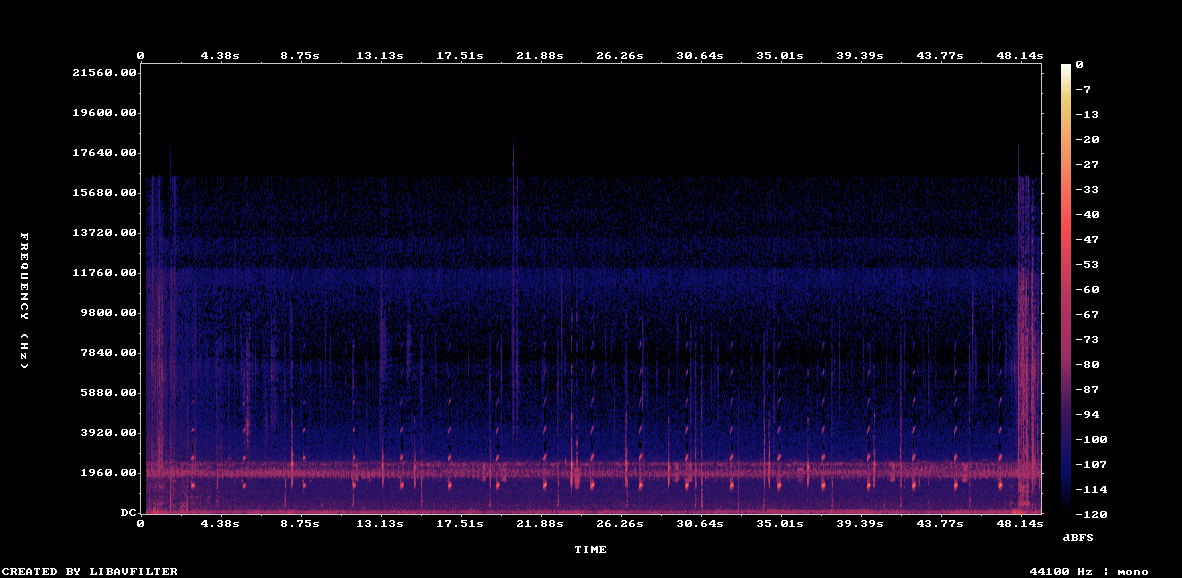Click 48.14s on the top time axis
Image resolution: width=1182 pixels, height=578 pixels.
click(x=1020, y=56)
